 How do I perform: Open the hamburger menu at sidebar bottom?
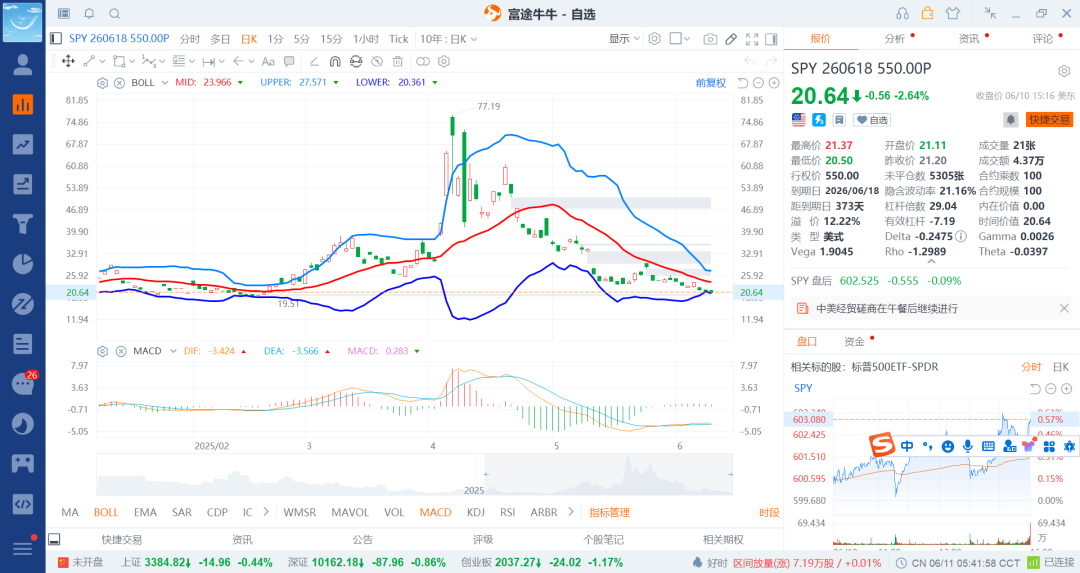point(23,548)
